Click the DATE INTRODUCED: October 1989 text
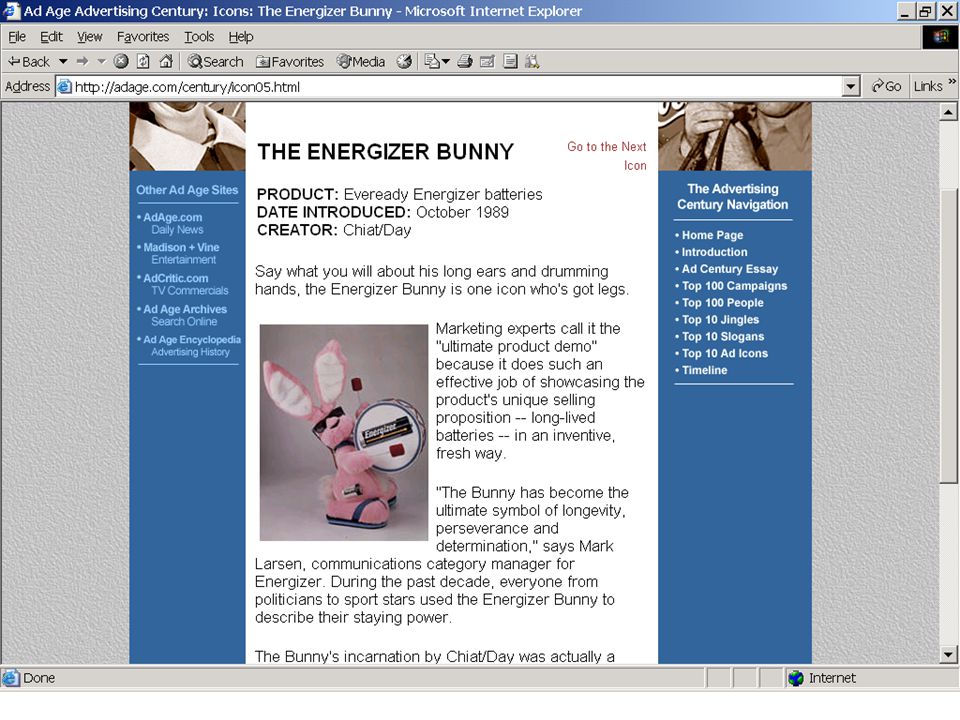The height and width of the screenshot is (720, 960). [383, 212]
